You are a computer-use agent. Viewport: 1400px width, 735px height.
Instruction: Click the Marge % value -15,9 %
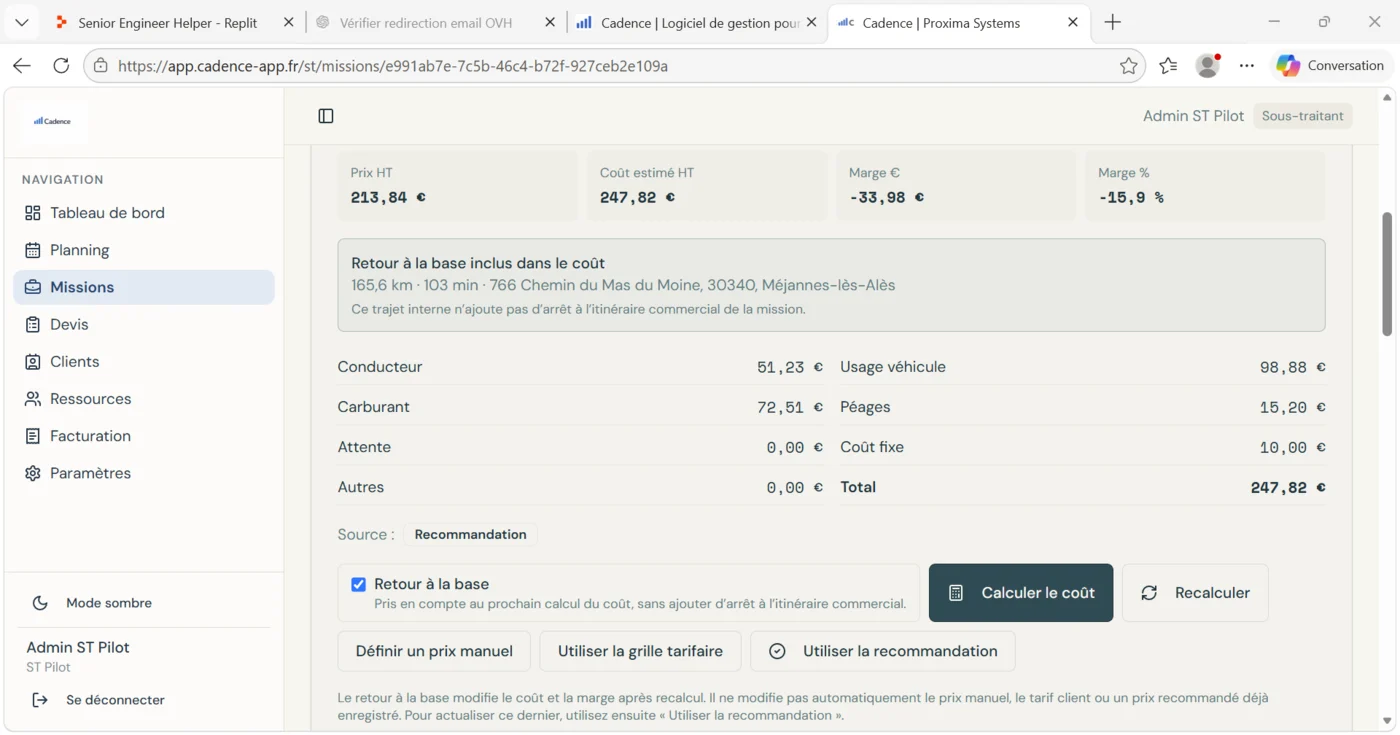click(x=1131, y=198)
